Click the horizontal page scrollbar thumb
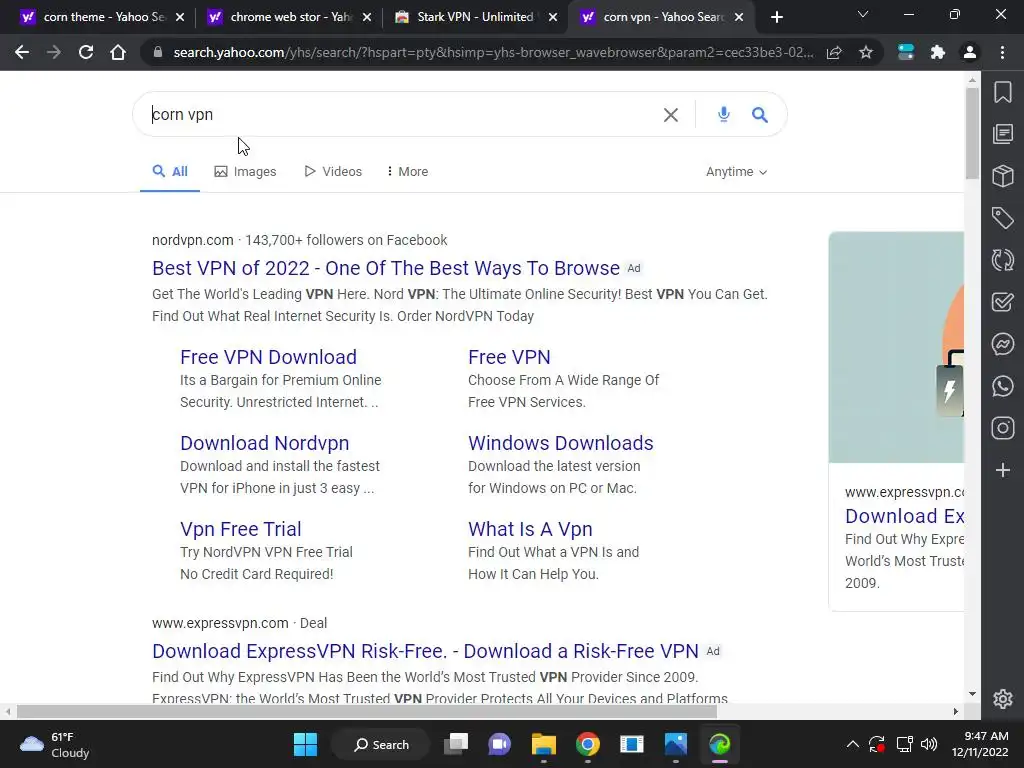1024x768 pixels. pos(367,711)
